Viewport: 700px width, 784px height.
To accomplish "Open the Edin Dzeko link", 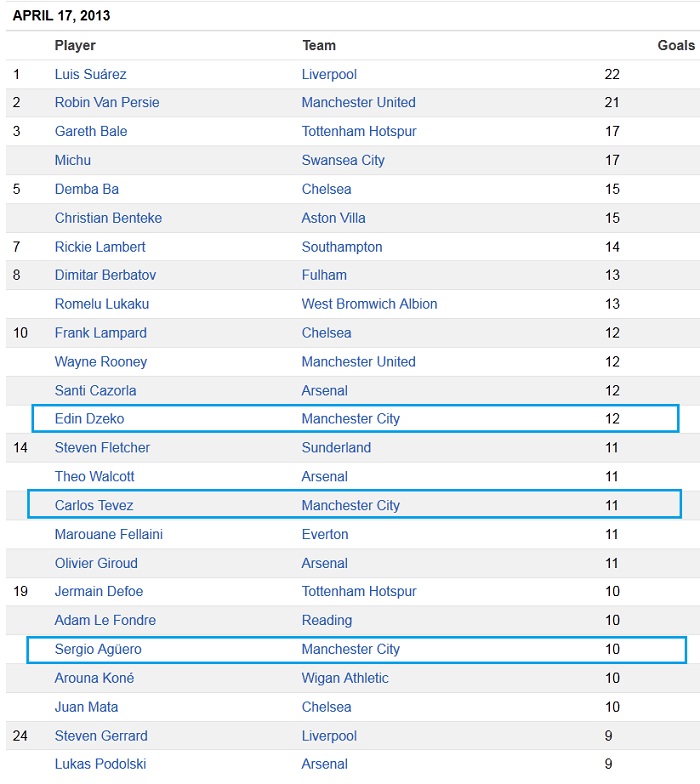I will (x=90, y=419).
